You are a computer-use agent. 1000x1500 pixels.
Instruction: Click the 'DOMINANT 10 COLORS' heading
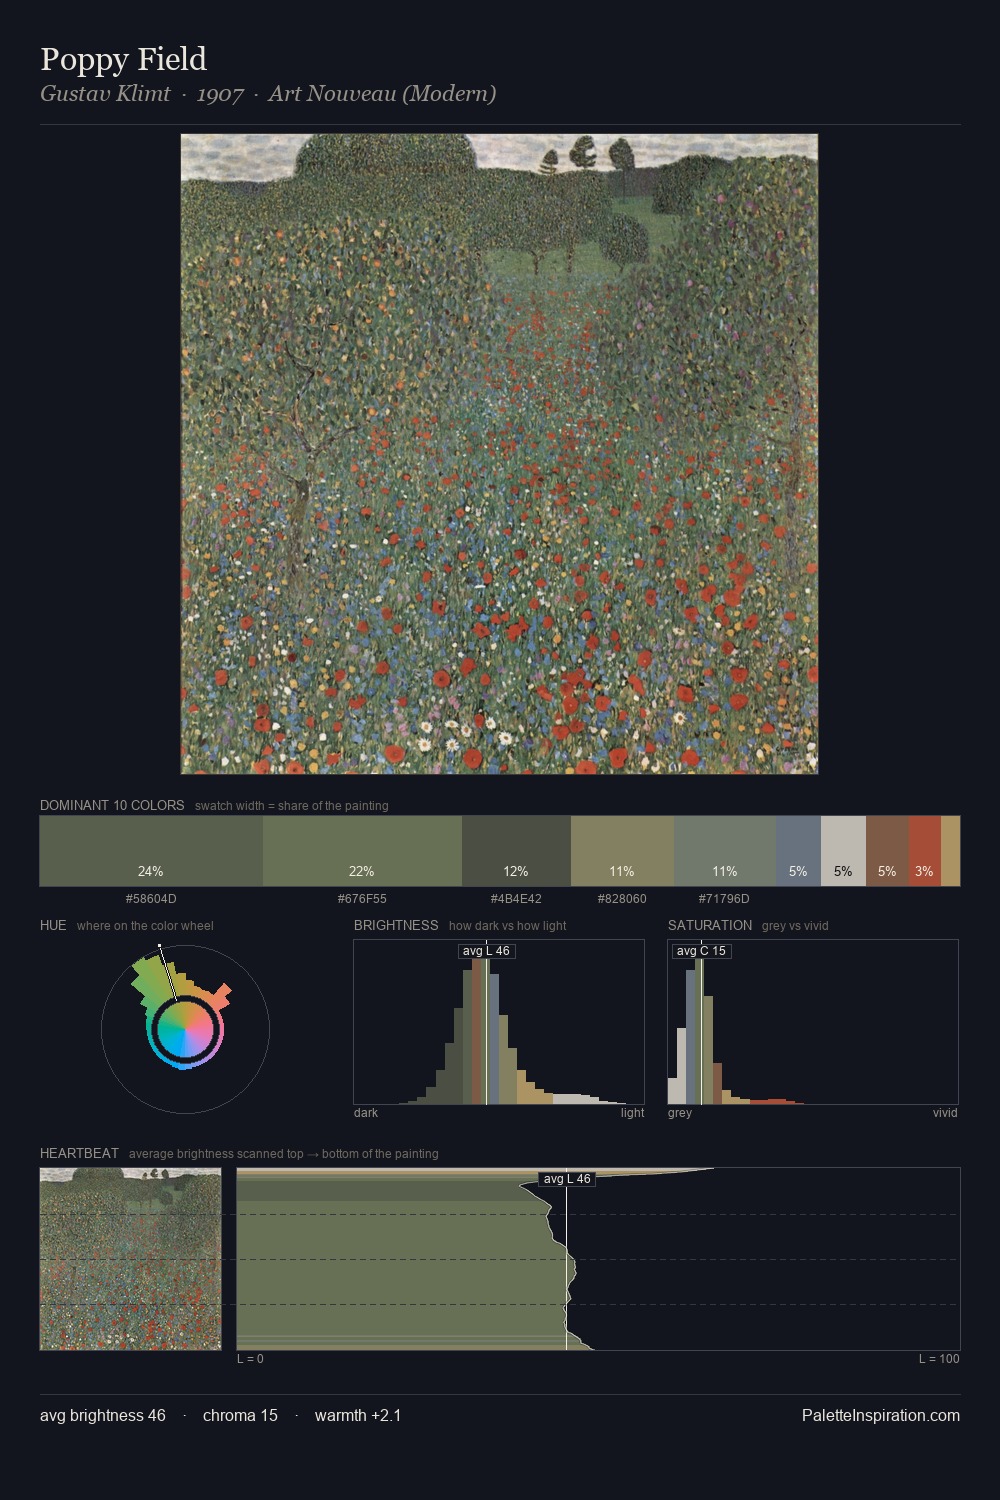tap(112, 805)
